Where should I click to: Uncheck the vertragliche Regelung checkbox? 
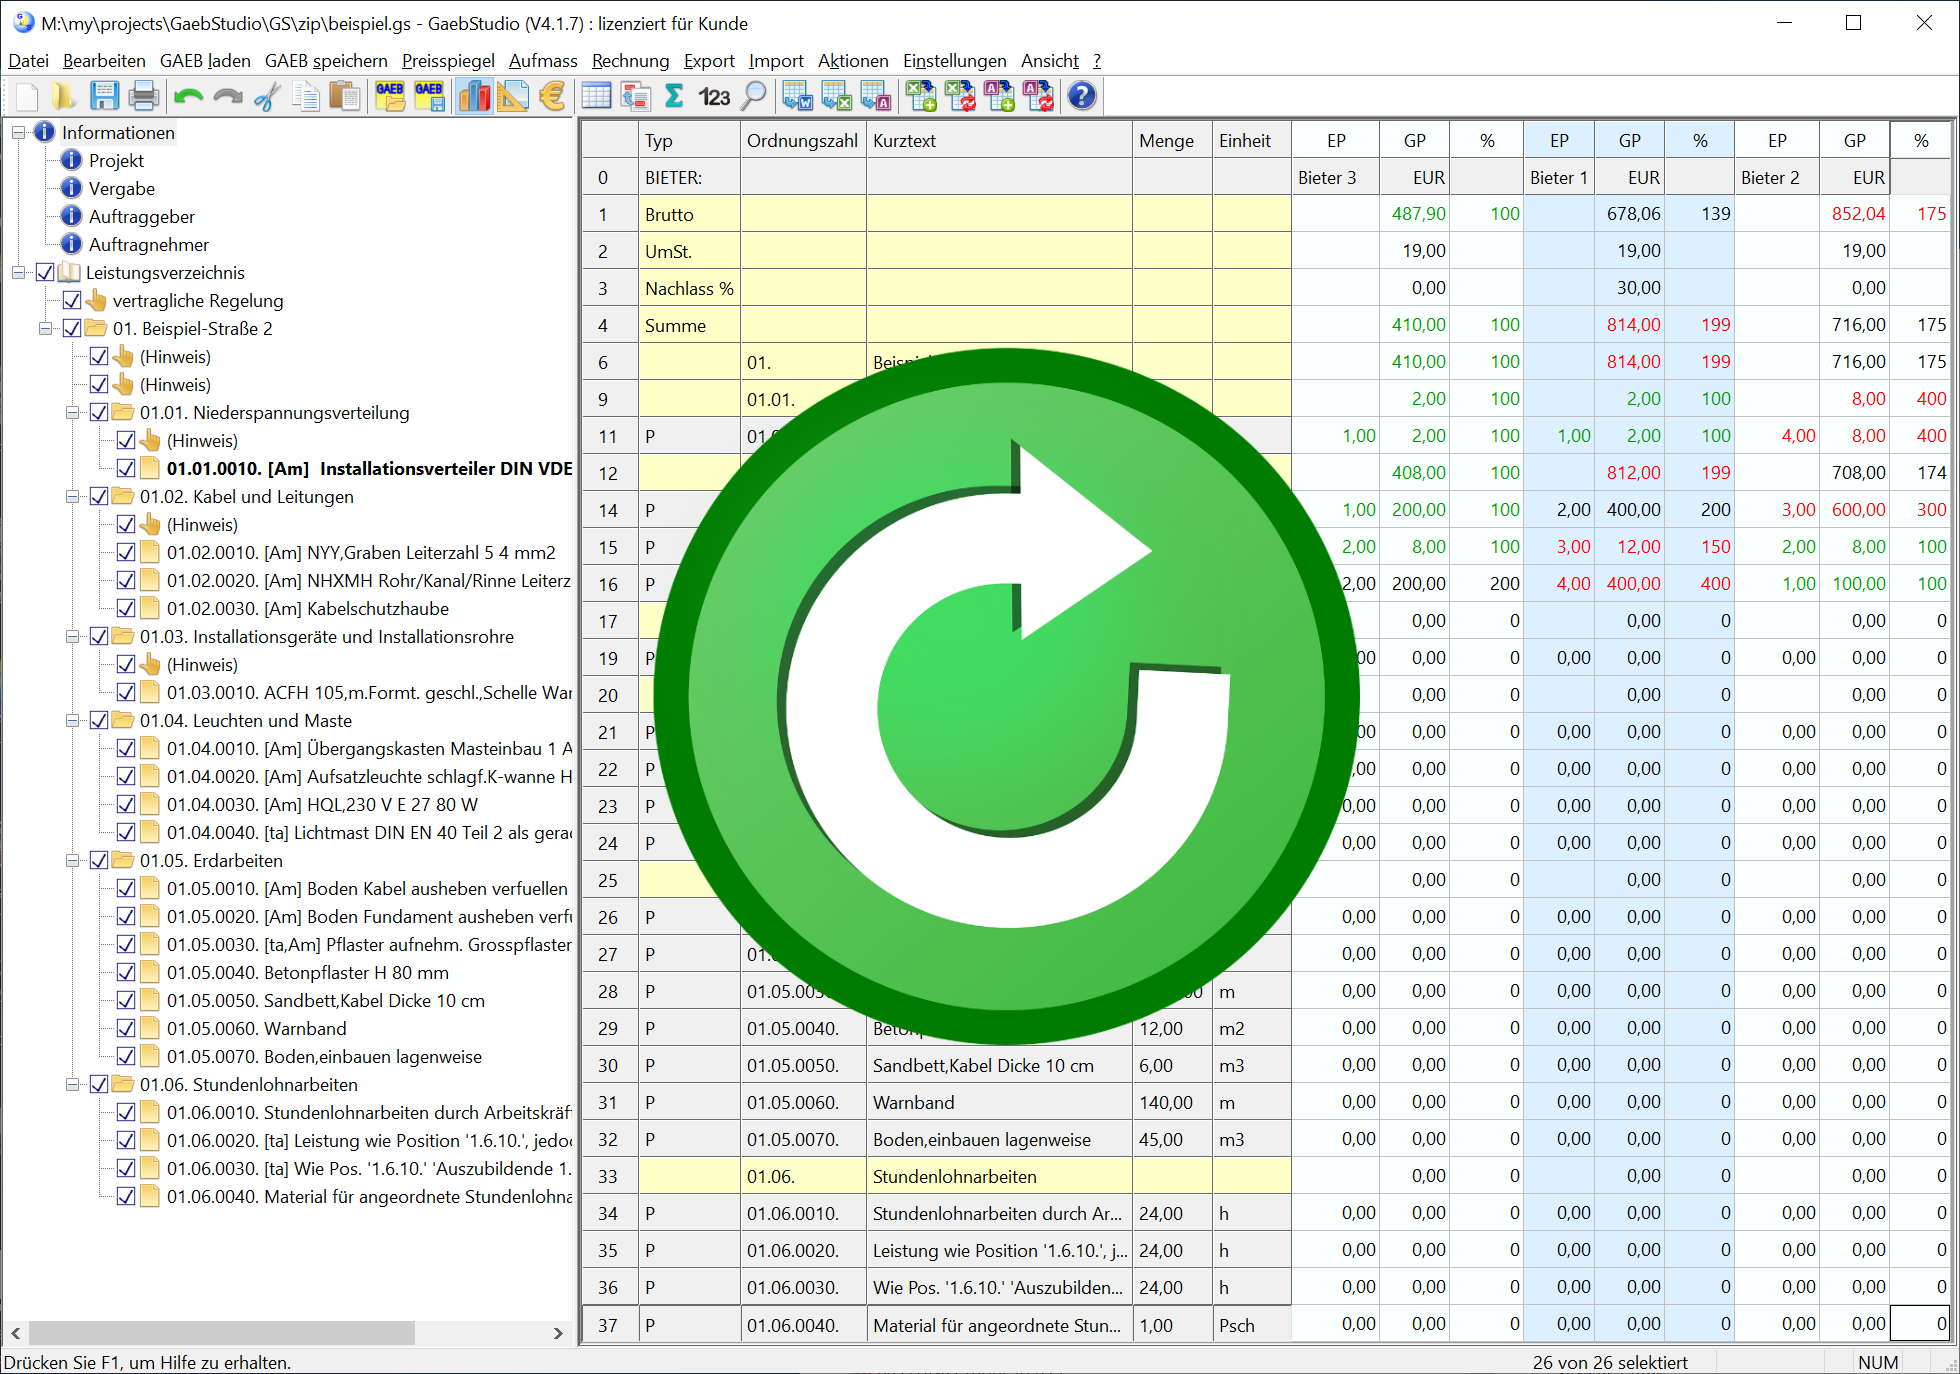coord(72,300)
